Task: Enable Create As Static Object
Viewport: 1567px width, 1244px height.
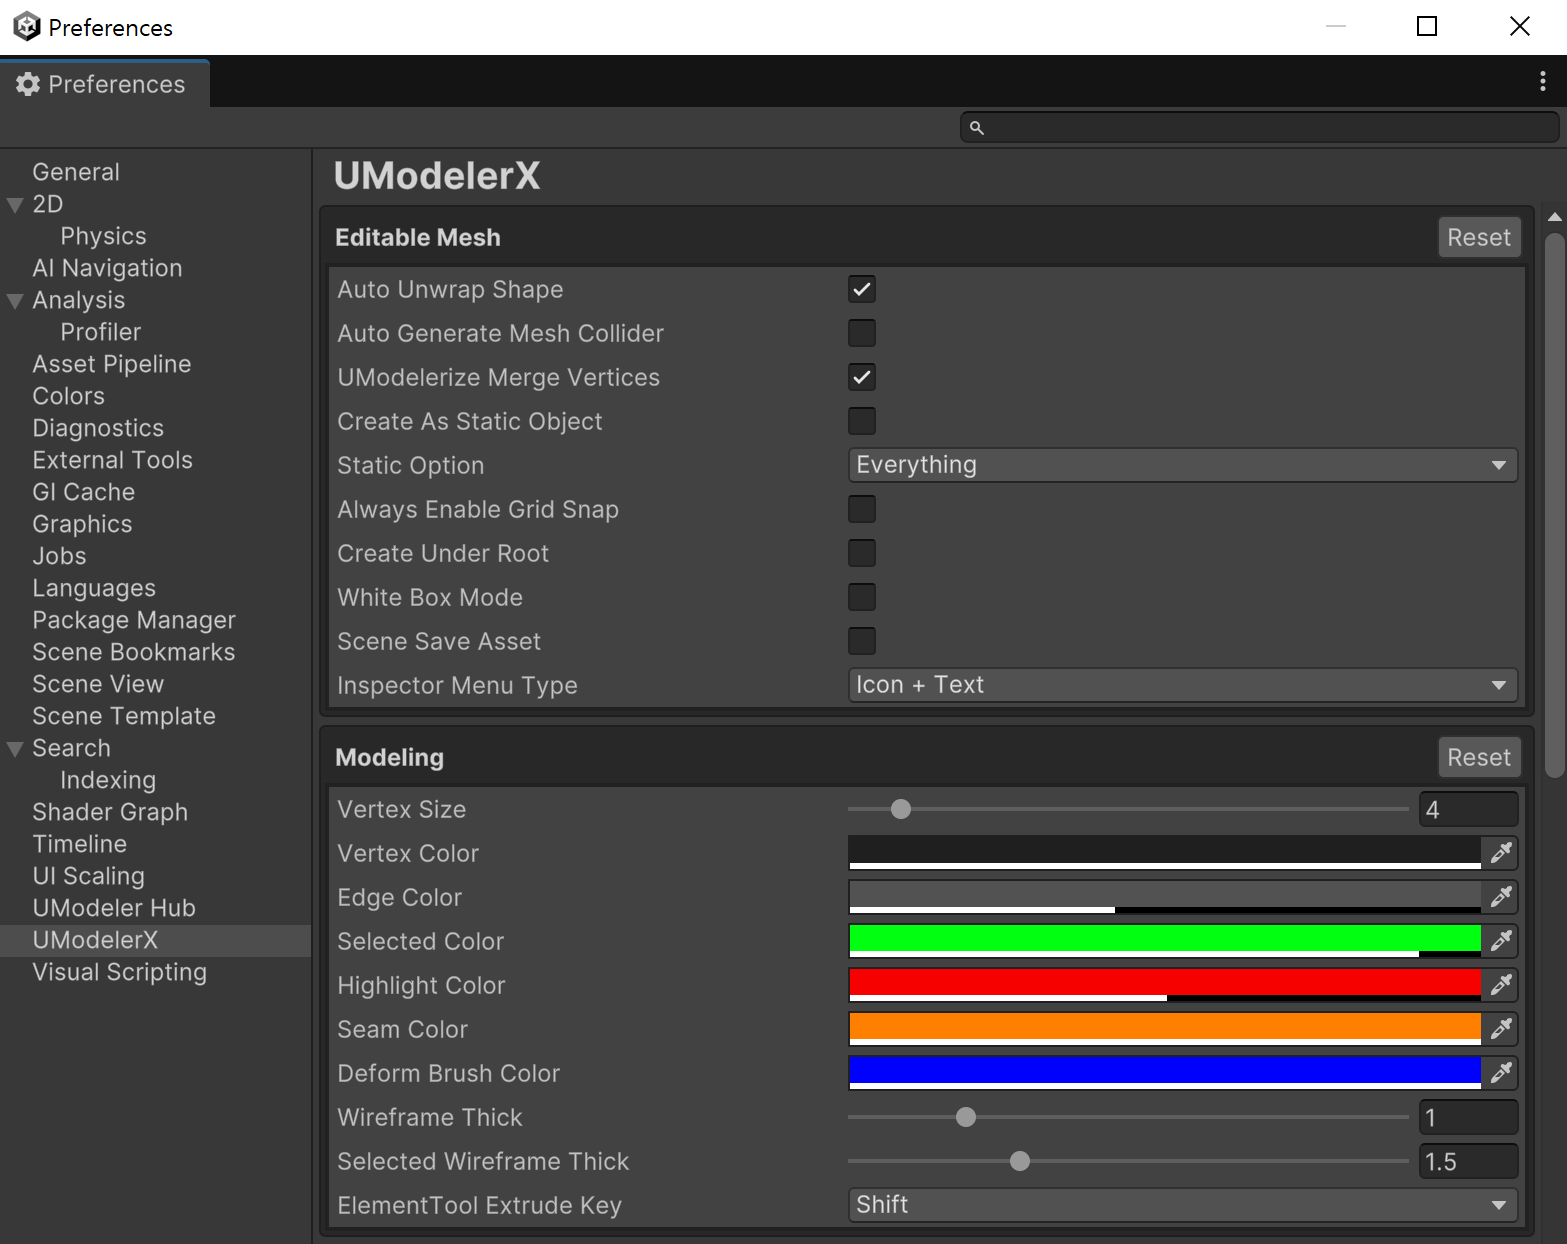Action: [x=862, y=421]
